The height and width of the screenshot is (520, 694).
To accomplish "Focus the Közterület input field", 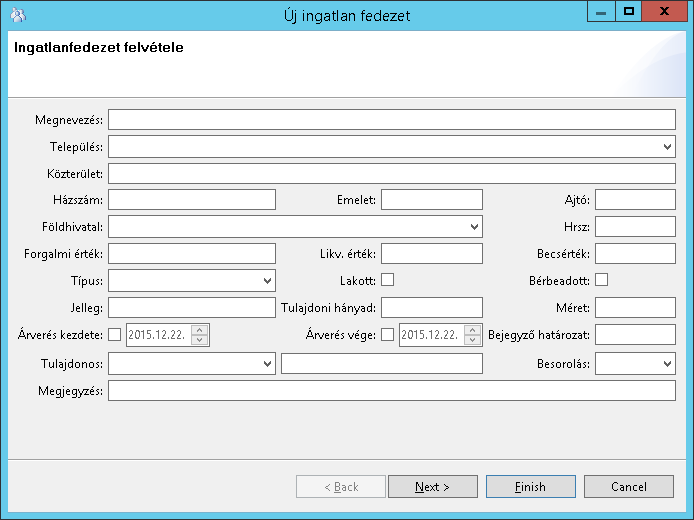I will (x=392, y=174).
